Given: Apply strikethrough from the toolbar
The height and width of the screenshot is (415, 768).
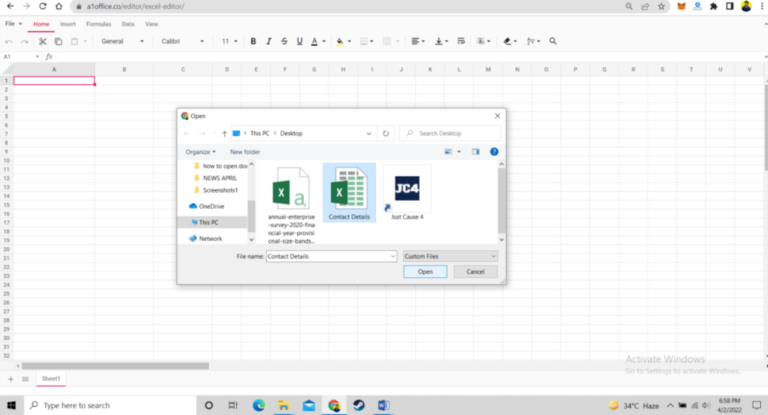Looking at the screenshot, I should click(284, 42).
